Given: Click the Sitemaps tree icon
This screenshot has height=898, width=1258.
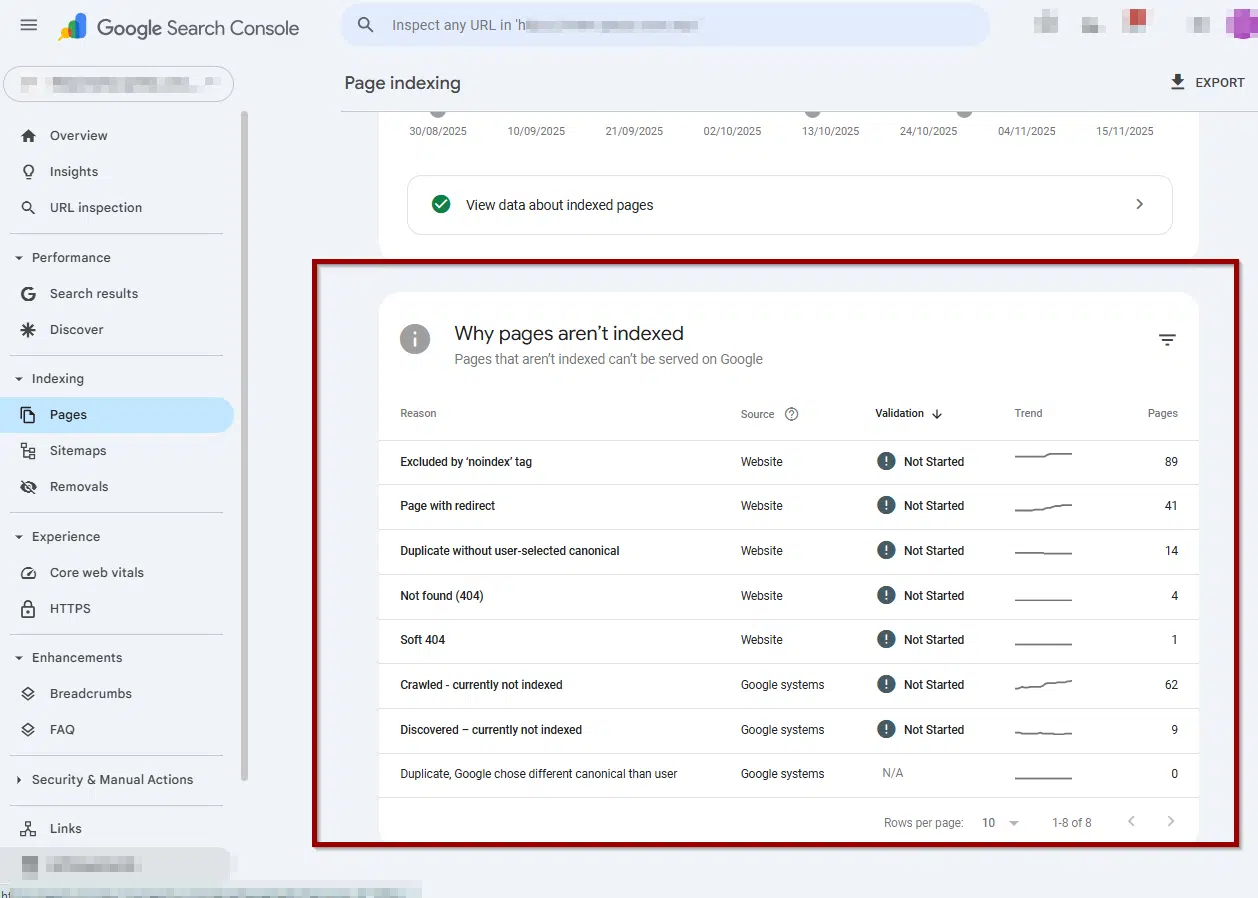Looking at the screenshot, I should coord(28,451).
